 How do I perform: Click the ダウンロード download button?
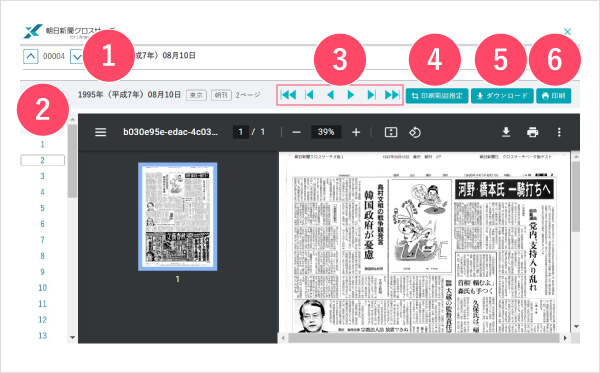(502, 96)
